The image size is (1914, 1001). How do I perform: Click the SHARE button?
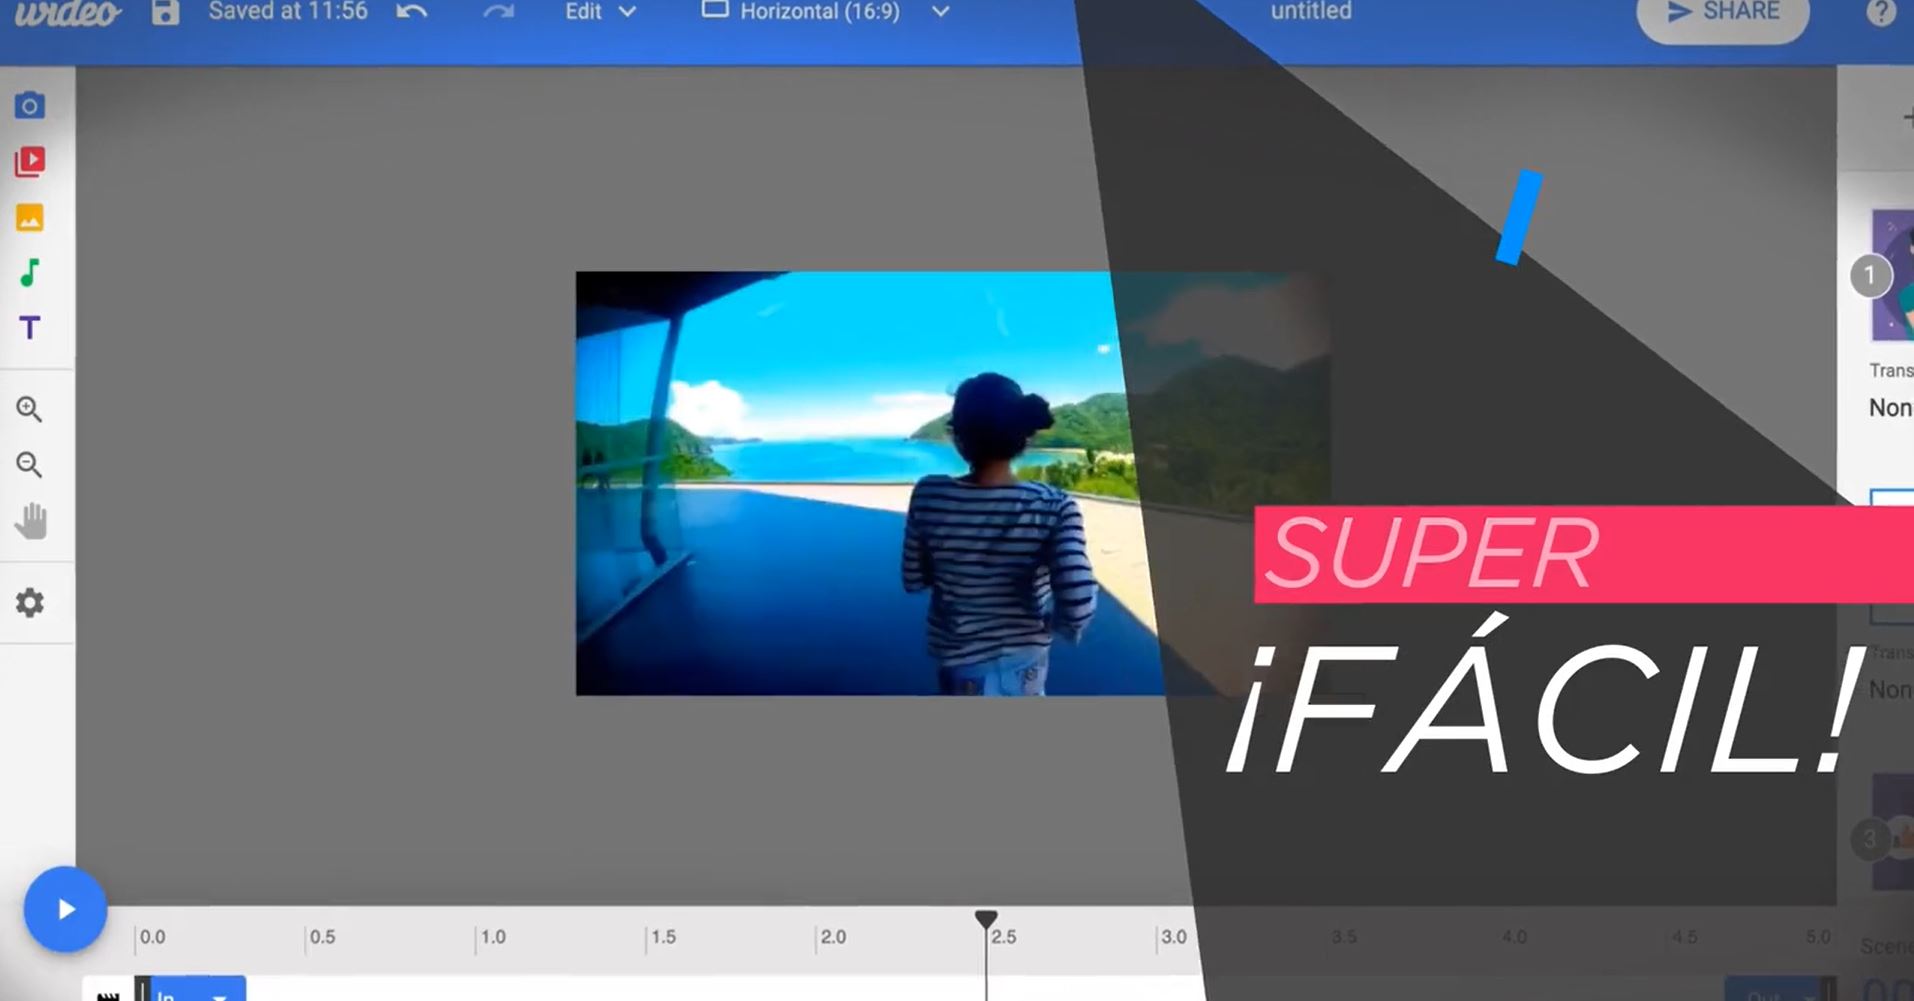(1722, 14)
